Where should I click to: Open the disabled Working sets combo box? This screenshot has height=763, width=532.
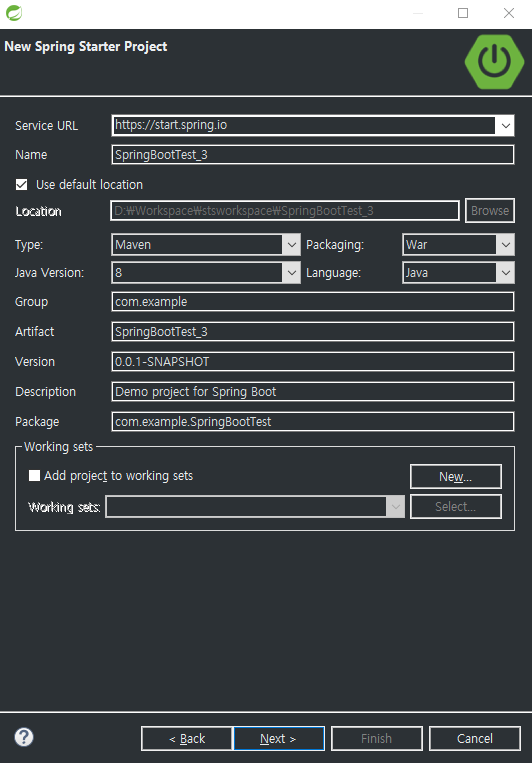pyautogui.click(x=255, y=507)
